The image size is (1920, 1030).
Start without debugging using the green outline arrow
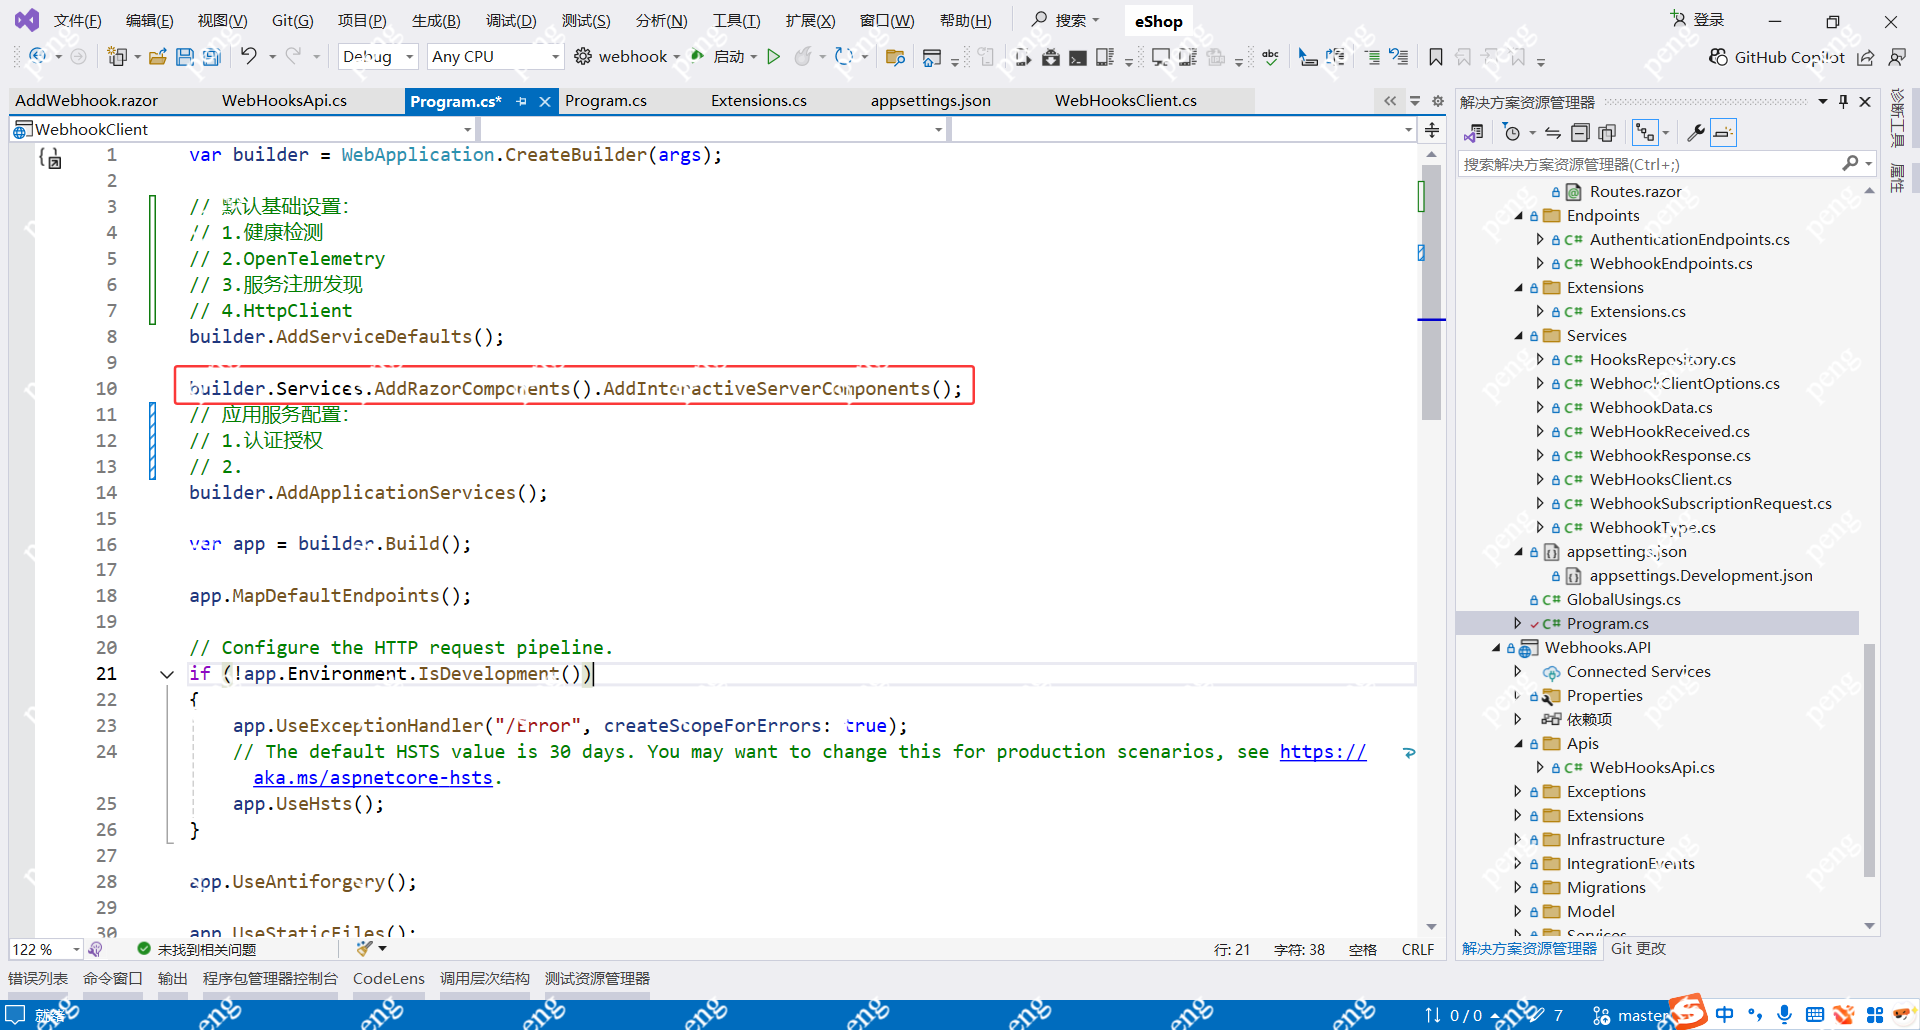pos(773,57)
